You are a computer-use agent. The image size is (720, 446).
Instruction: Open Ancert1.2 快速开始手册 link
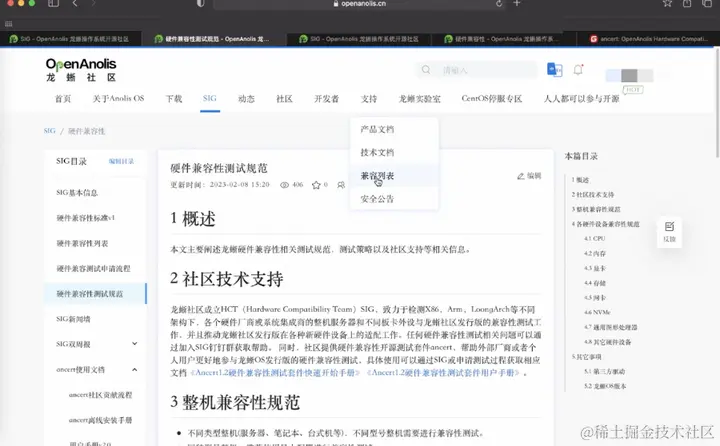coord(275,373)
